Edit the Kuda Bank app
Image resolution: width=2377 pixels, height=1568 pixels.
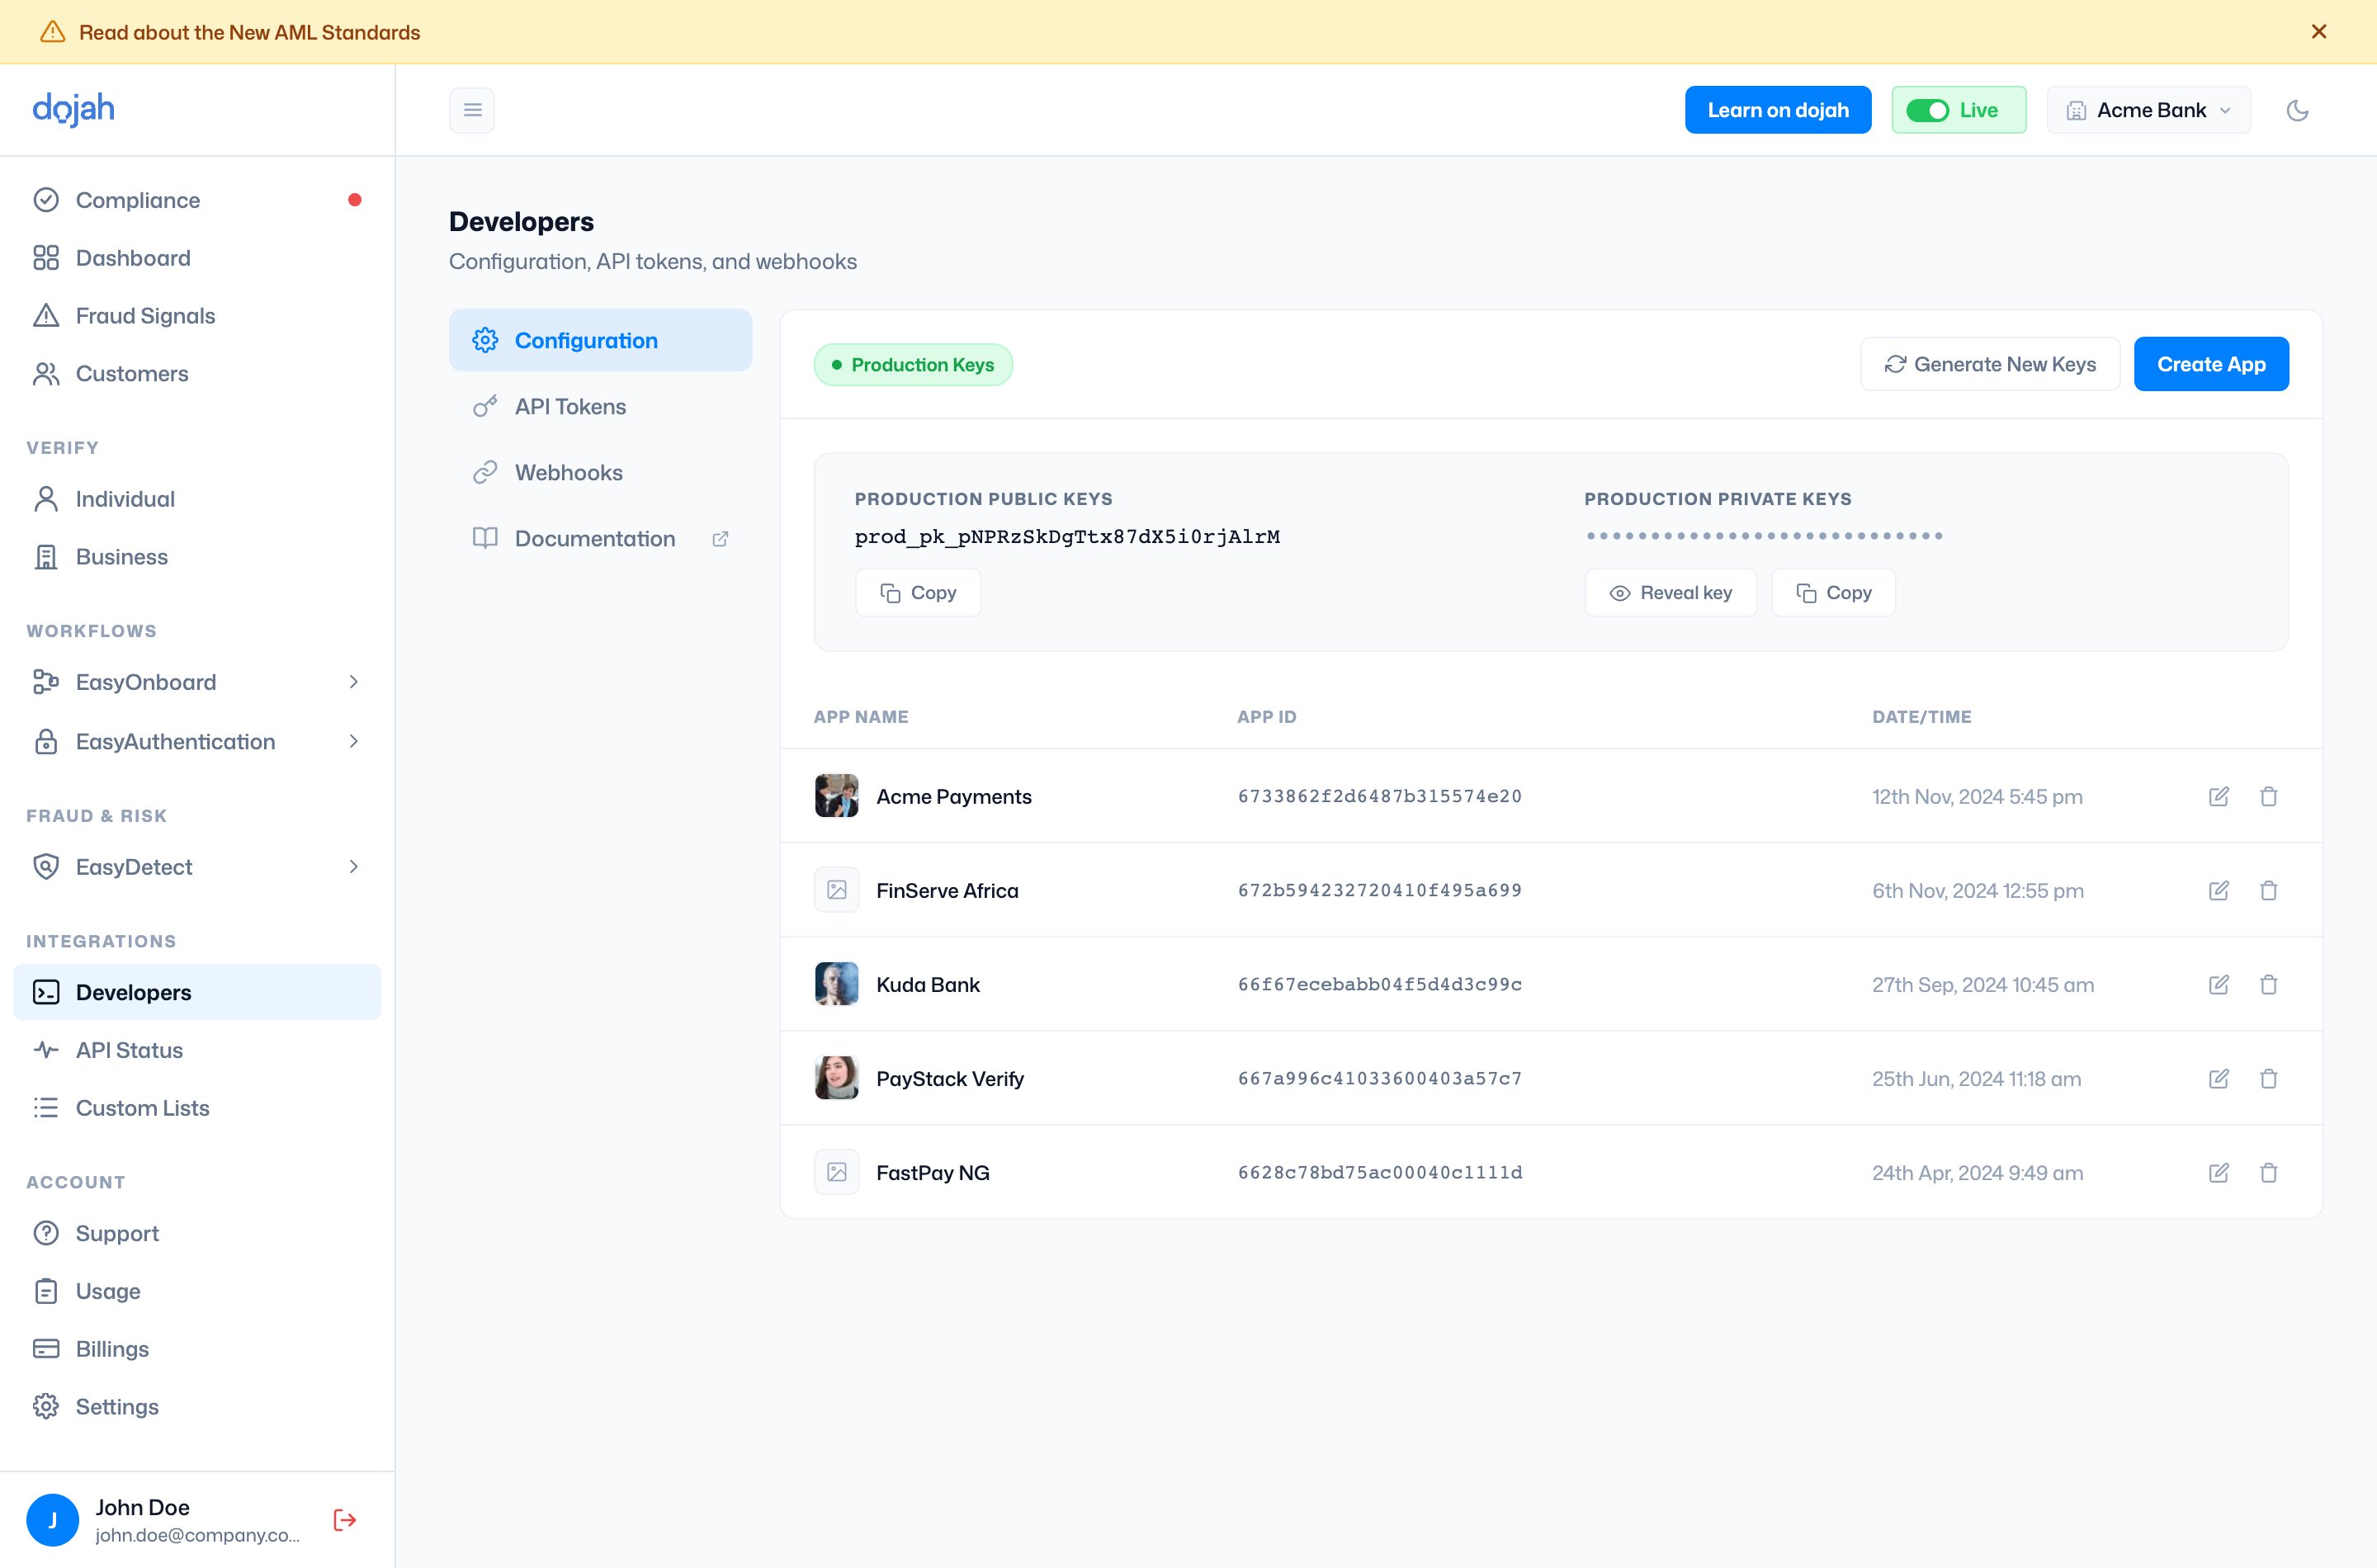2219,985
